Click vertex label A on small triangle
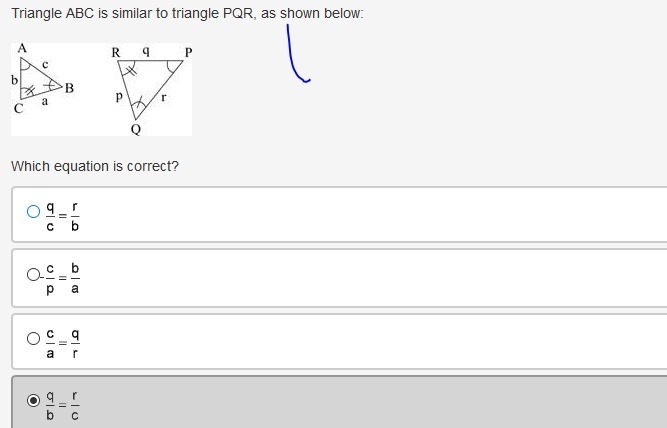Viewport: 667px width, 428px height. (22, 48)
